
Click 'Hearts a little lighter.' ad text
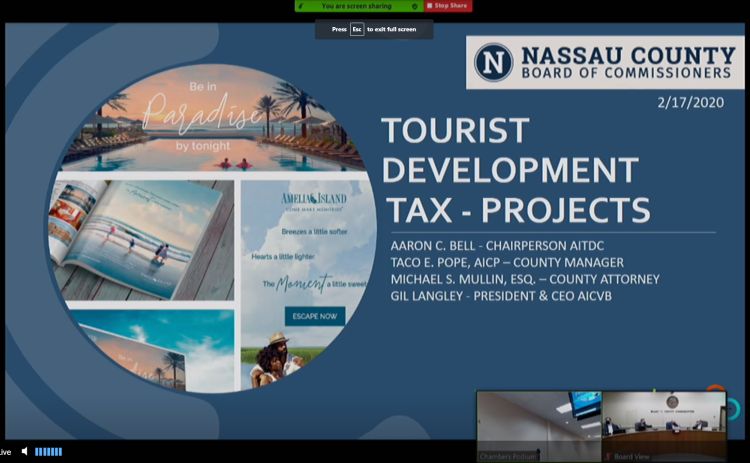(x=283, y=256)
